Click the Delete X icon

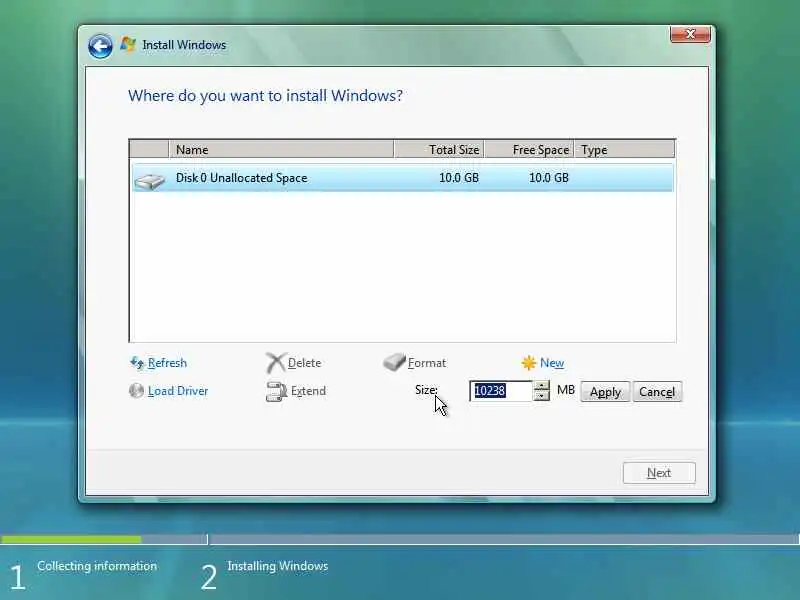[x=275, y=363]
